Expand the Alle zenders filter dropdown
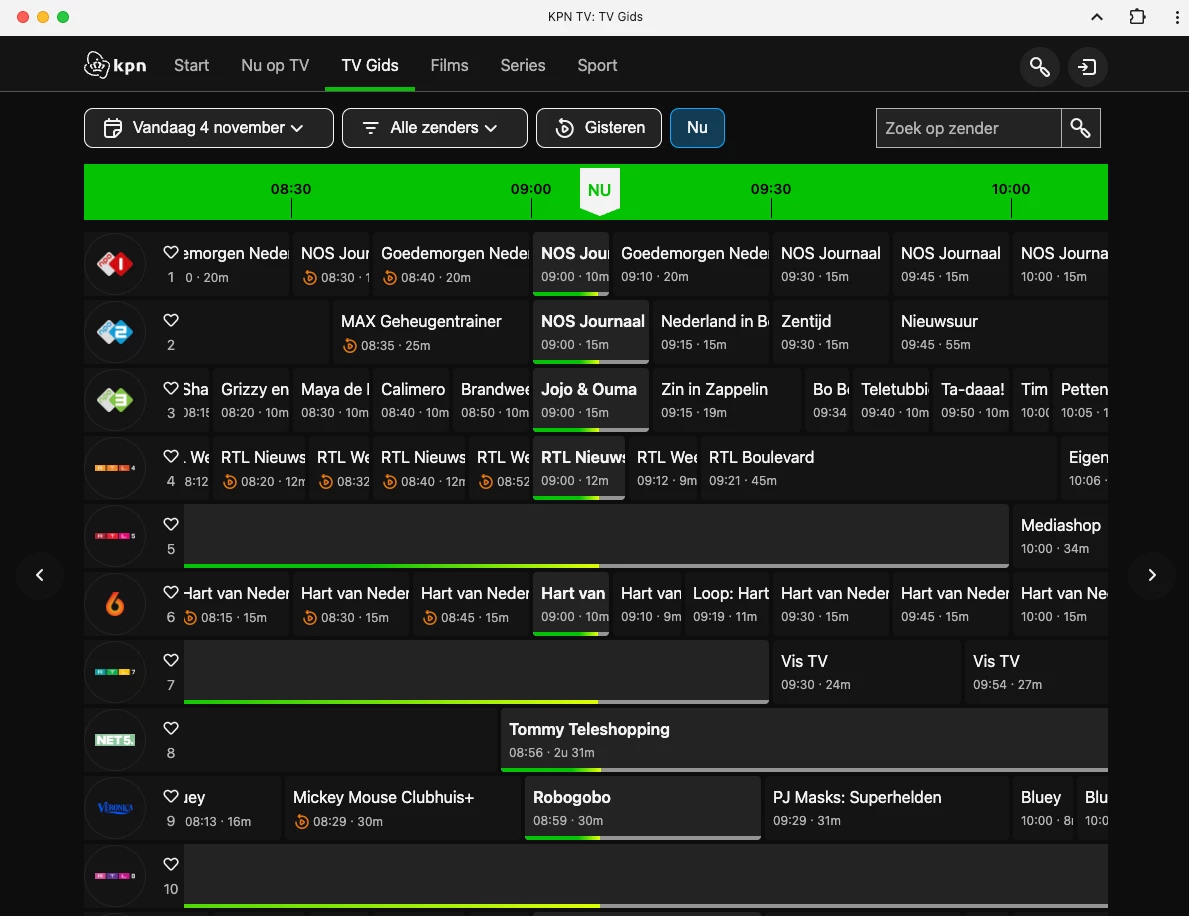 click(x=435, y=128)
